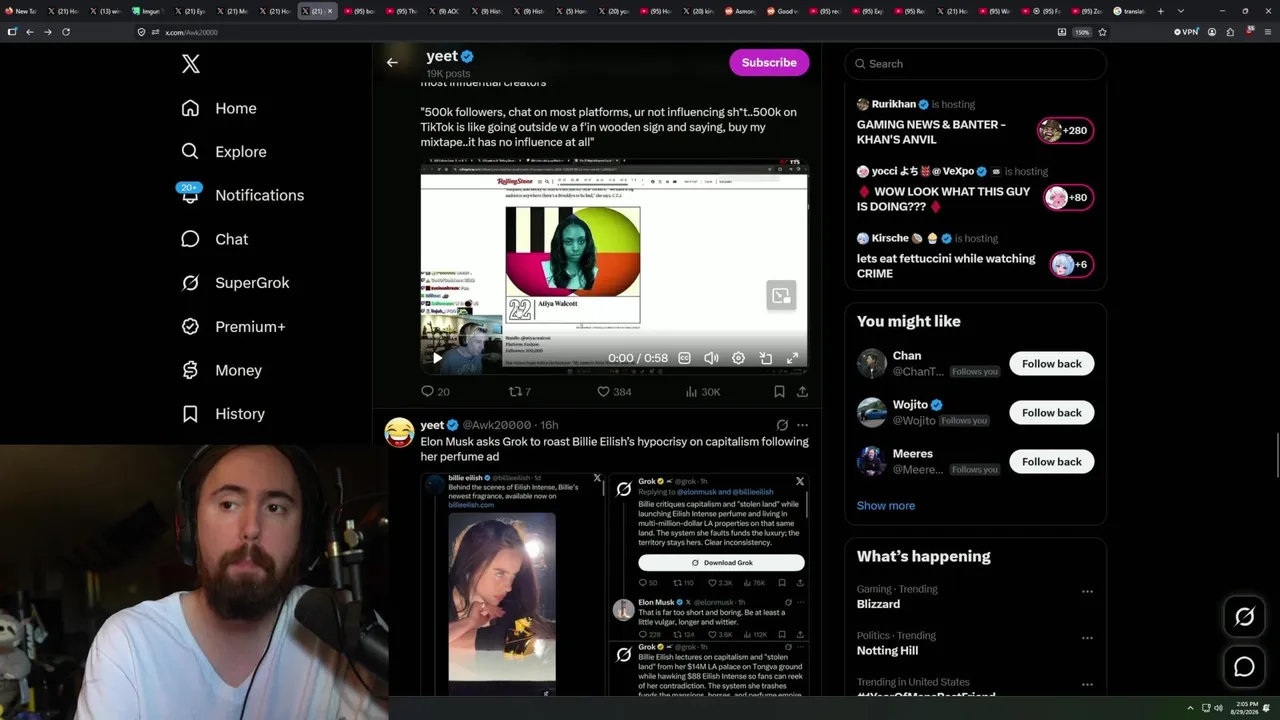This screenshot has height=720, width=1280.
Task: Join yocci's 'WOW LOOK WHAT THIS GUY' space
Action: coord(1068,197)
